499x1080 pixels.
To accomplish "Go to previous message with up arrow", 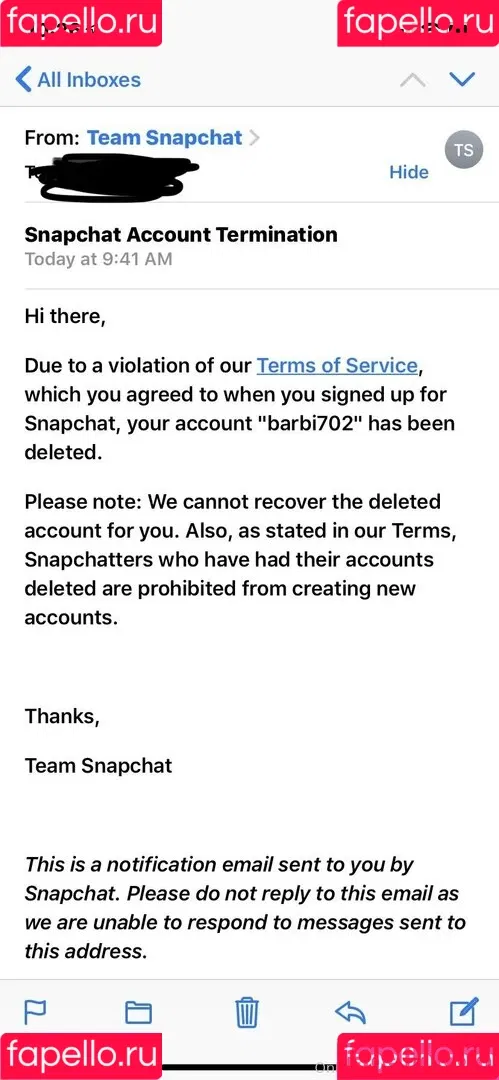I will coord(412,80).
